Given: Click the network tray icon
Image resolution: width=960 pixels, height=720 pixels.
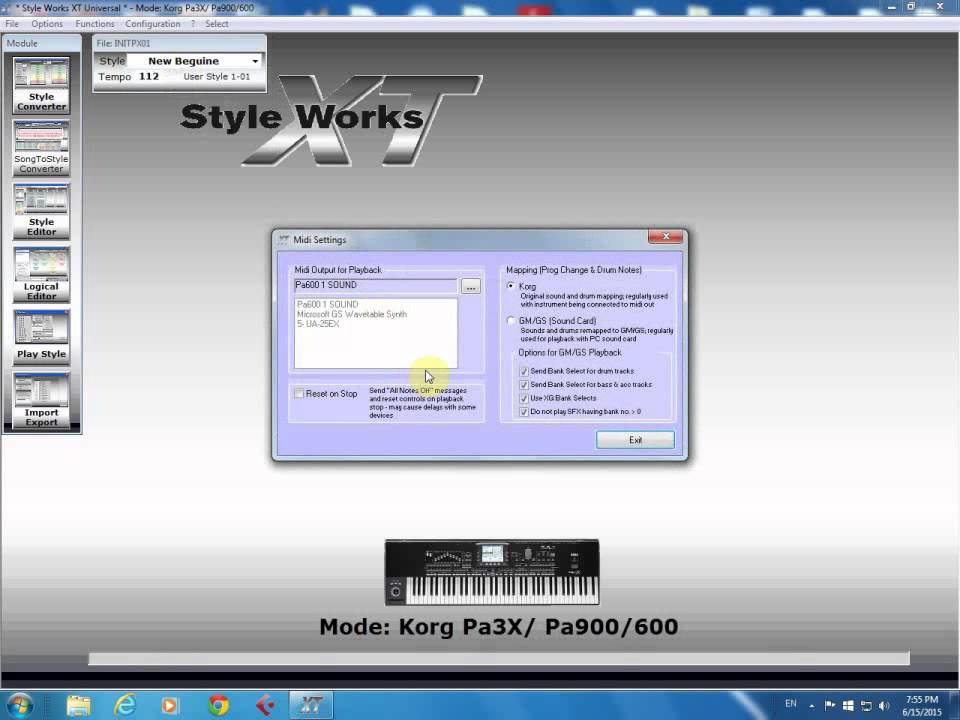Looking at the screenshot, I should pos(866,705).
